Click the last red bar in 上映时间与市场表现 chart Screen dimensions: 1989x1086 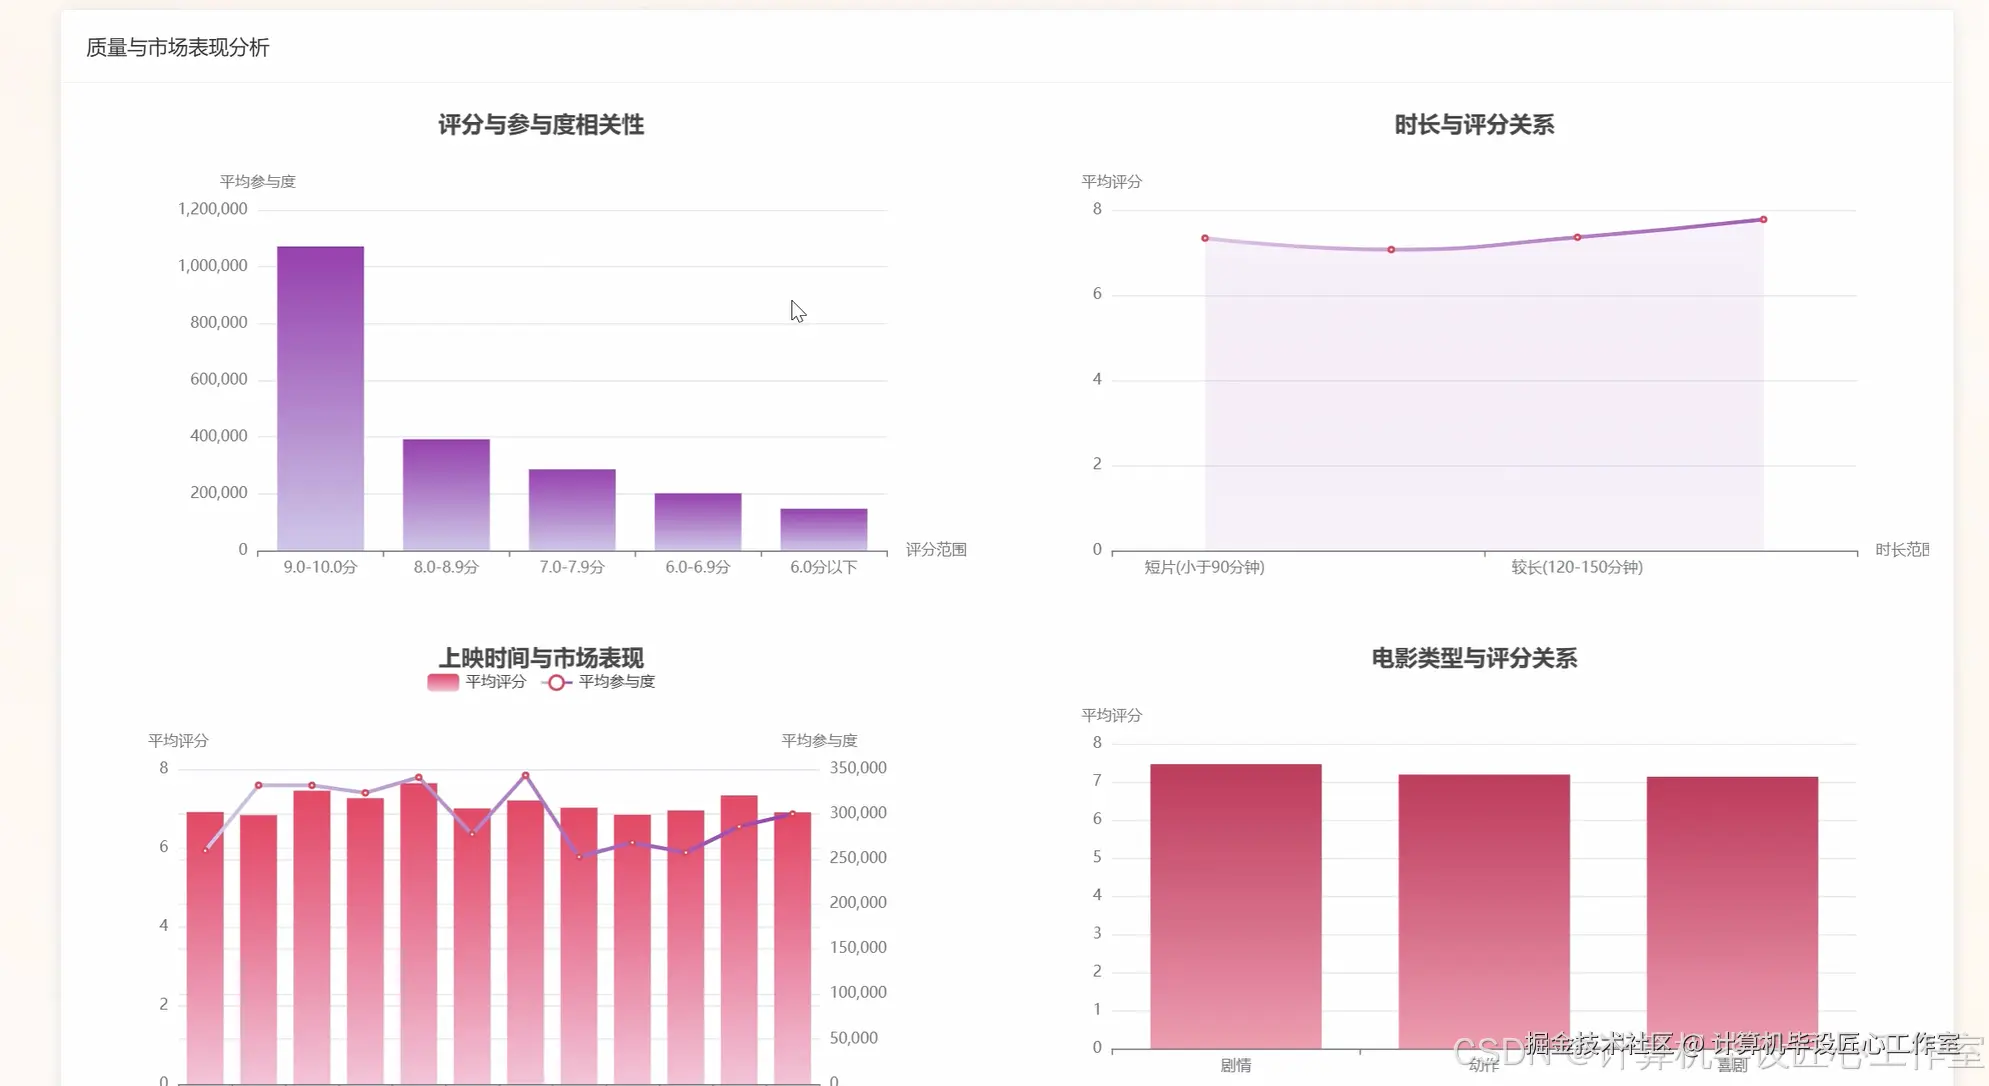(x=793, y=950)
